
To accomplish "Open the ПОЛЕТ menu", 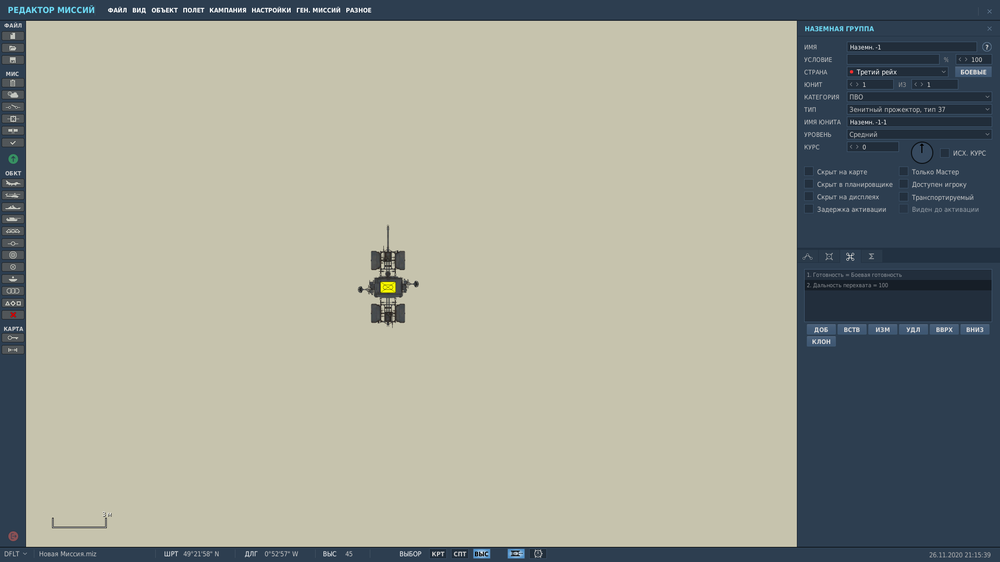I will (x=193, y=10).
